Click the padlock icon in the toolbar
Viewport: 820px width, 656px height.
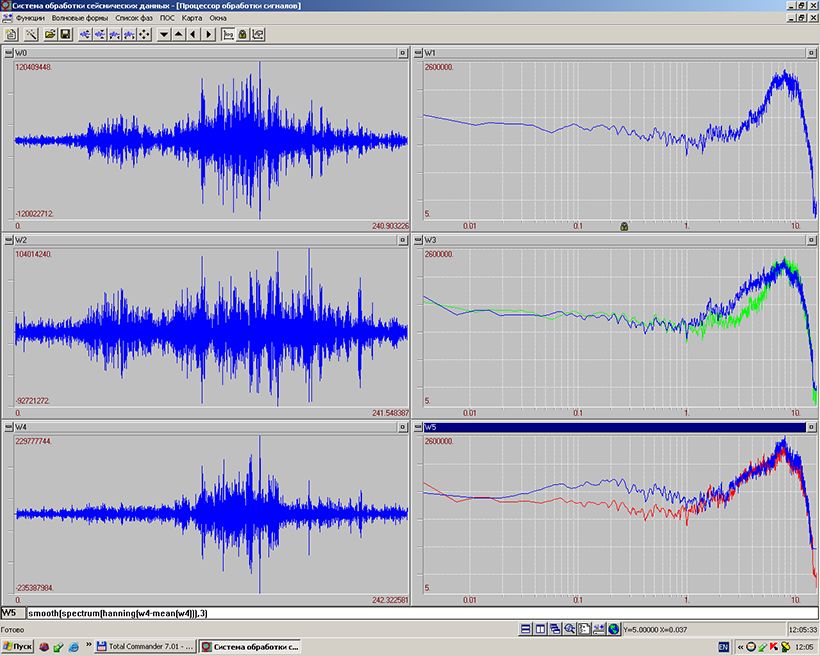242,34
